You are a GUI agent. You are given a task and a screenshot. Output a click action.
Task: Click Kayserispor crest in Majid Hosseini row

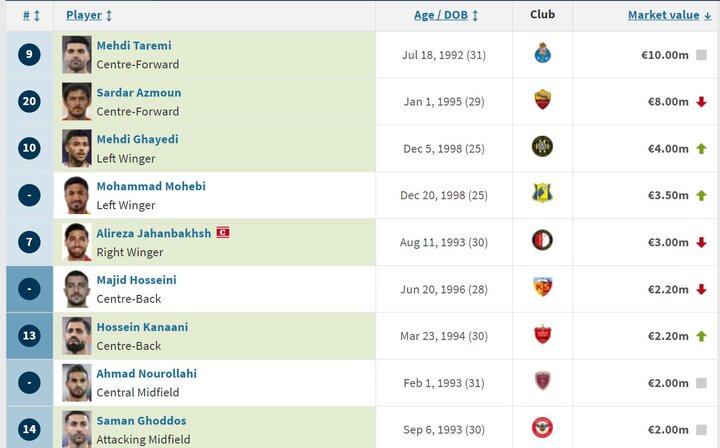[542, 288]
